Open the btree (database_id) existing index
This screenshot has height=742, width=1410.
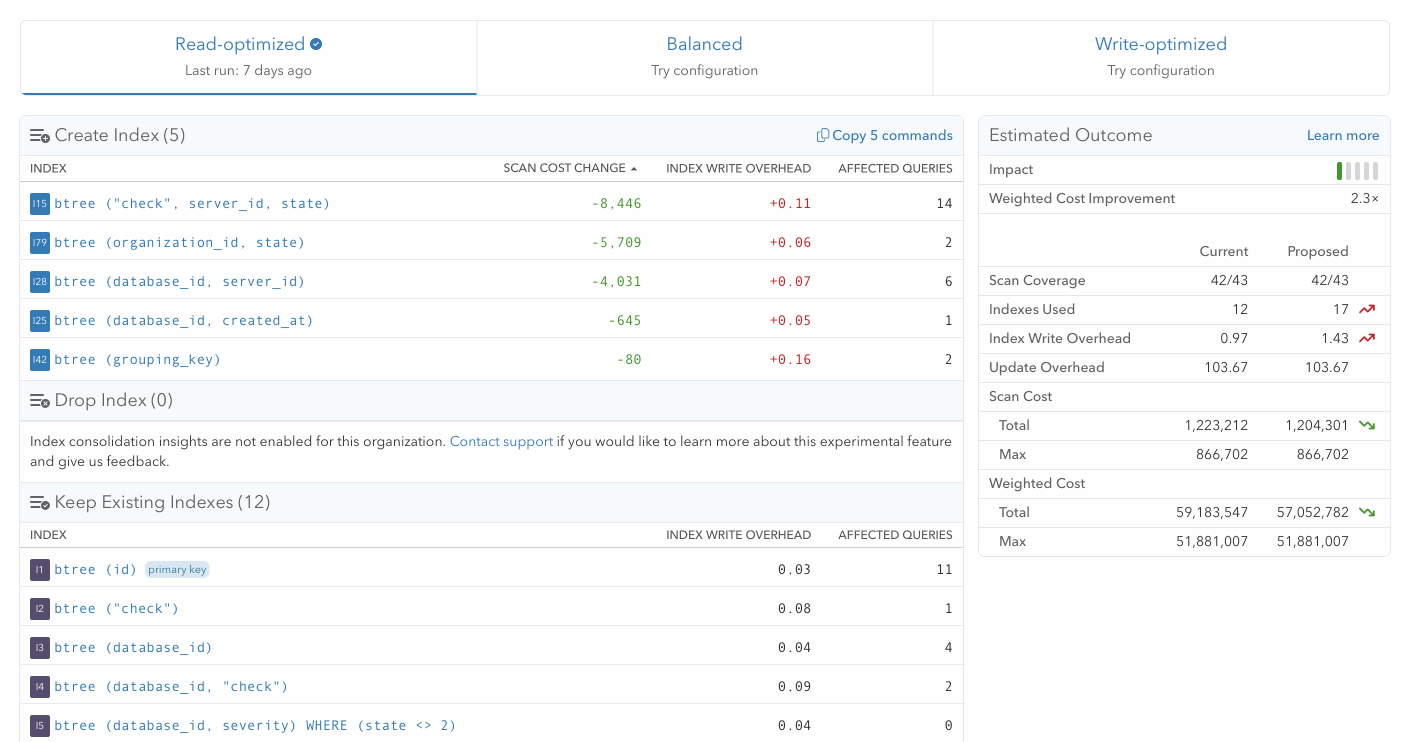[134, 648]
